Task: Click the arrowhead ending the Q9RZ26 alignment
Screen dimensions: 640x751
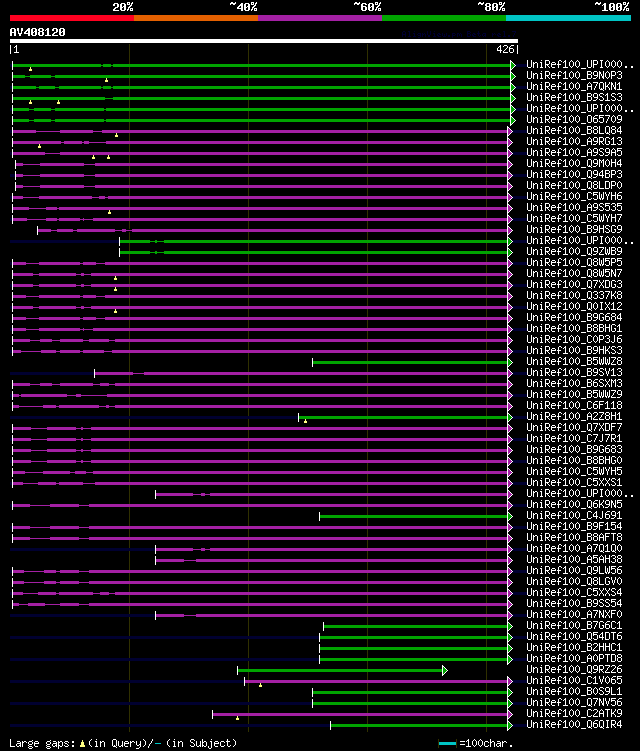Action: tap(445, 671)
